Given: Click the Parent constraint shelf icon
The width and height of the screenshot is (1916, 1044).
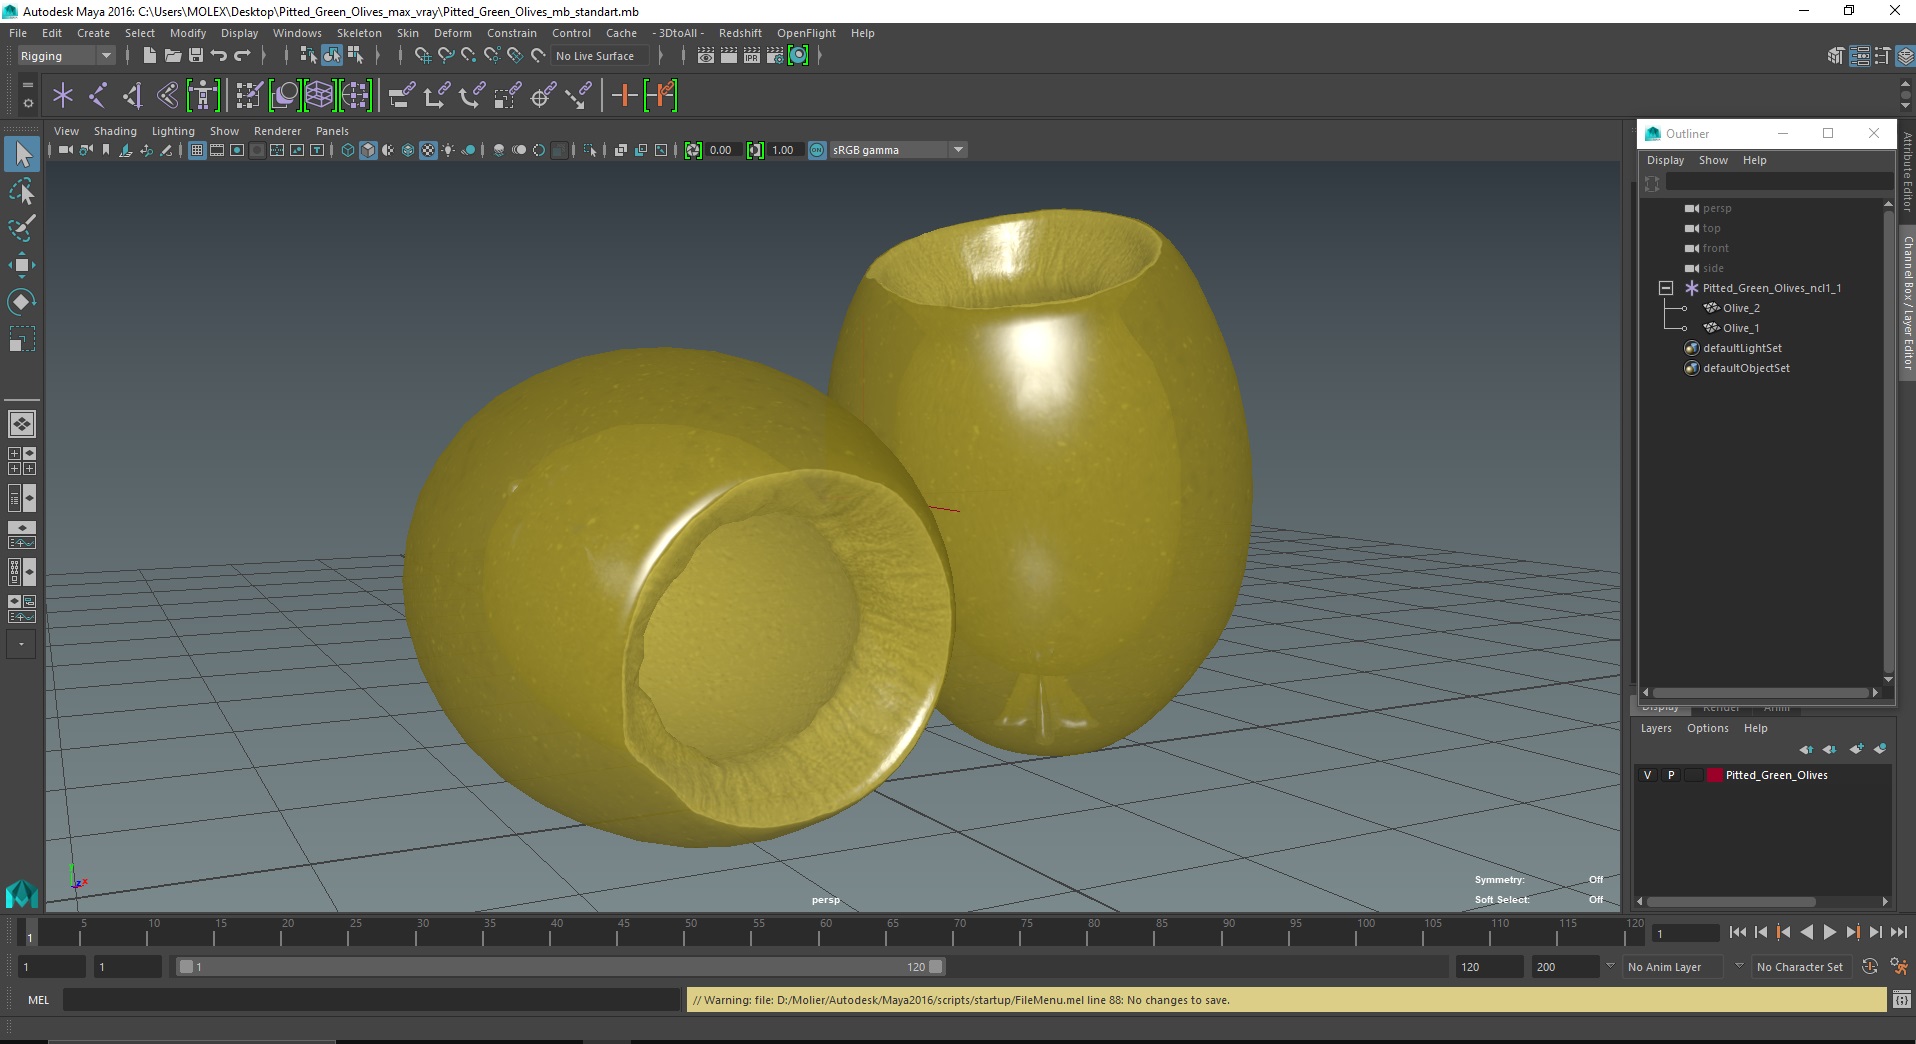Looking at the screenshot, I should (x=401, y=96).
